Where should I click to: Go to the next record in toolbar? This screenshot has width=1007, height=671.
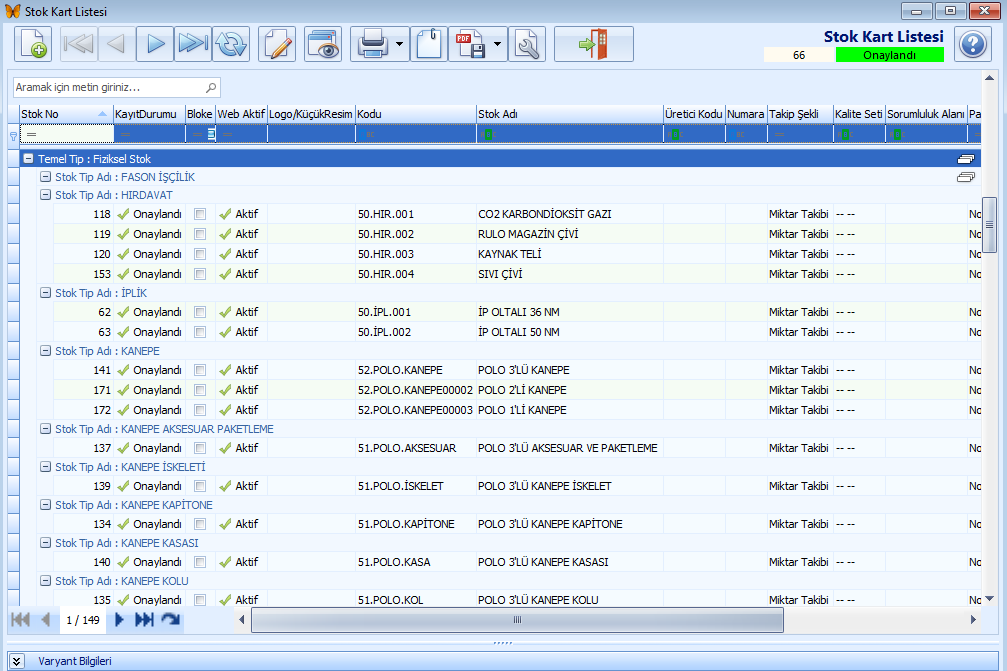pyautogui.click(x=155, y=44)
